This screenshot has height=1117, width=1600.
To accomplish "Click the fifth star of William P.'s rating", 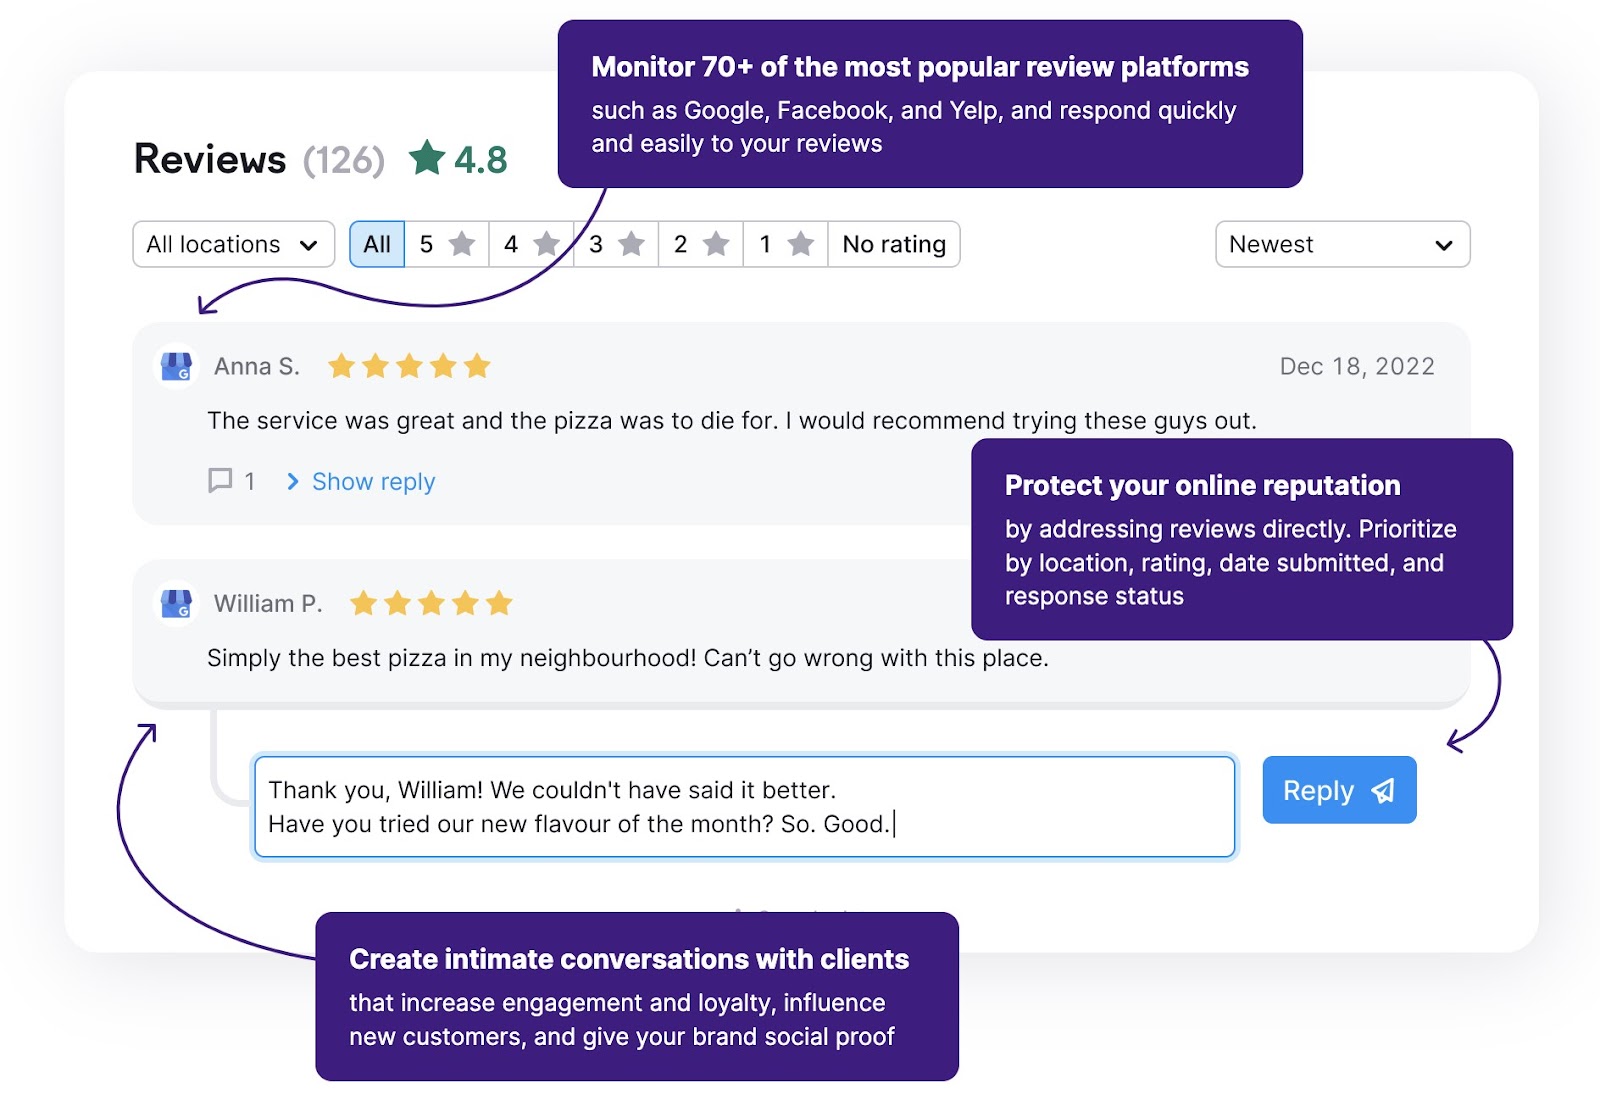I will 500,604.
